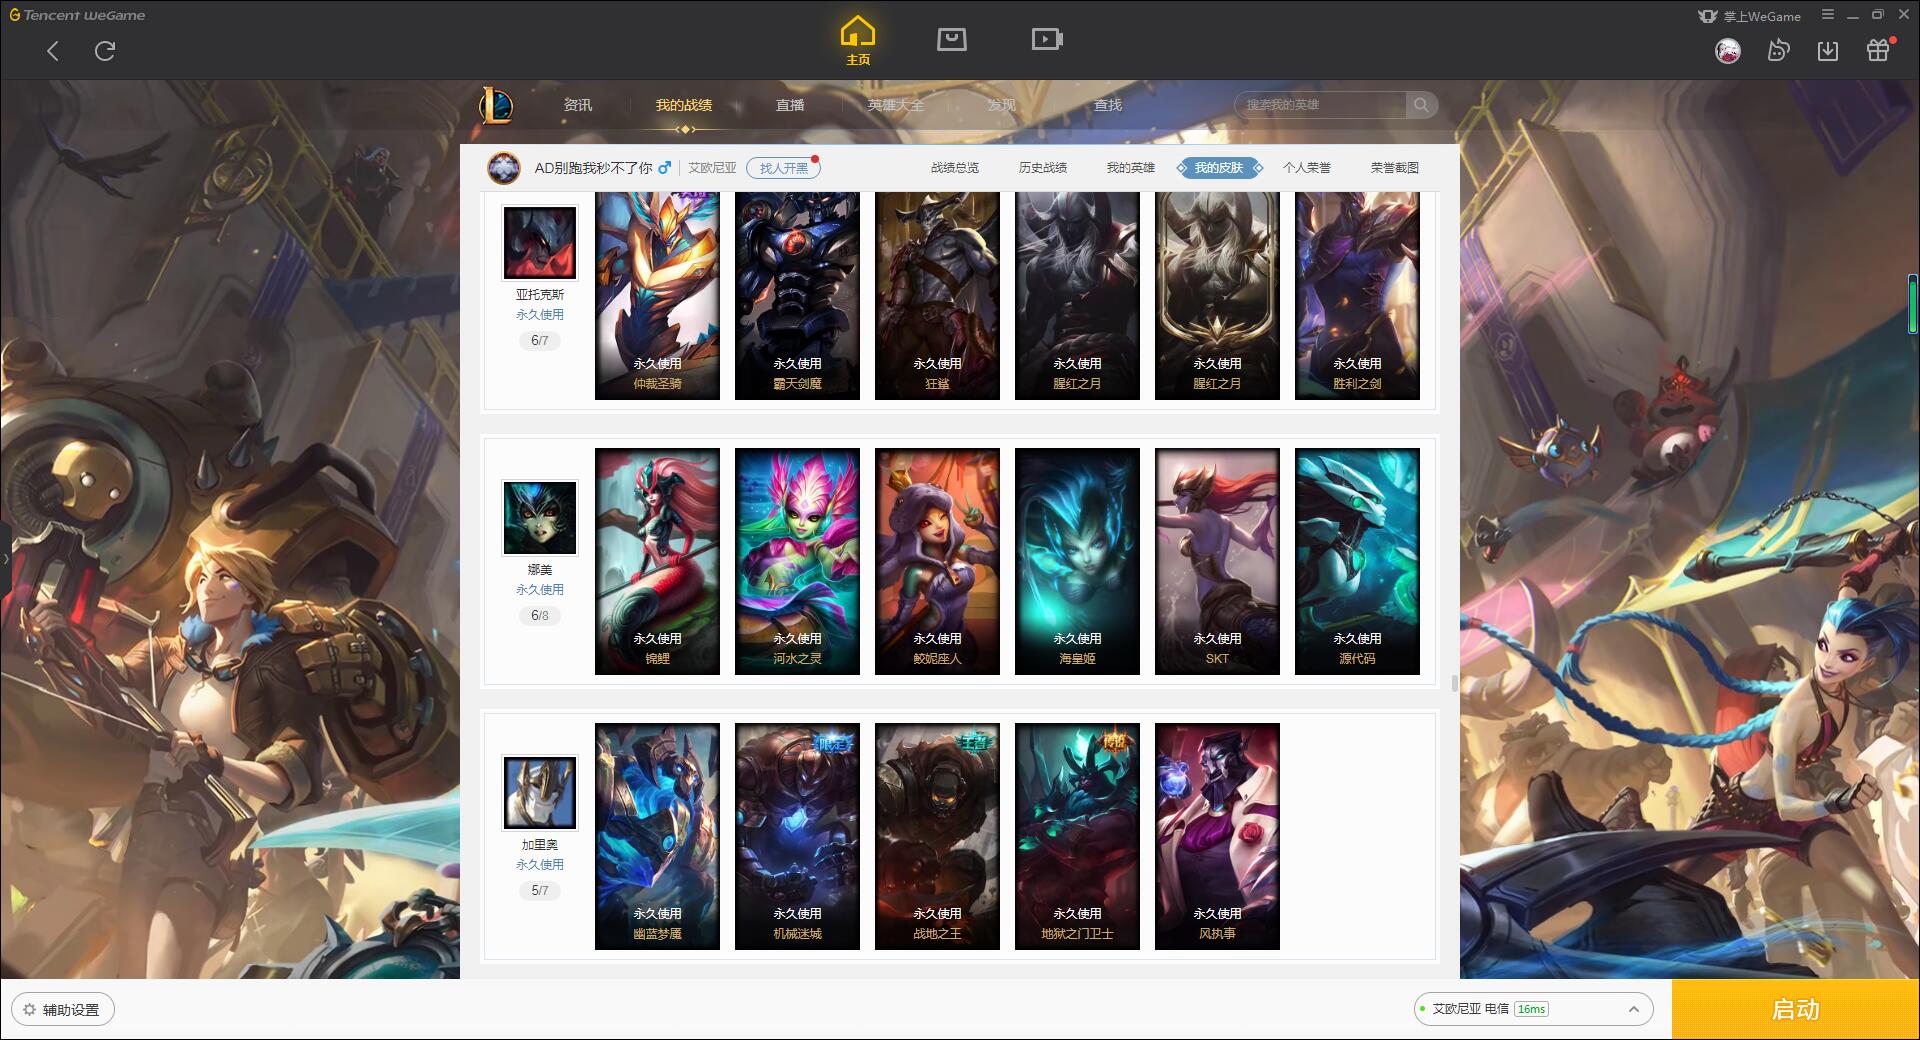Open the gift box icon
Image resolution: width=1920 pixels, height=1040 pixels.
pos(1878,50)
